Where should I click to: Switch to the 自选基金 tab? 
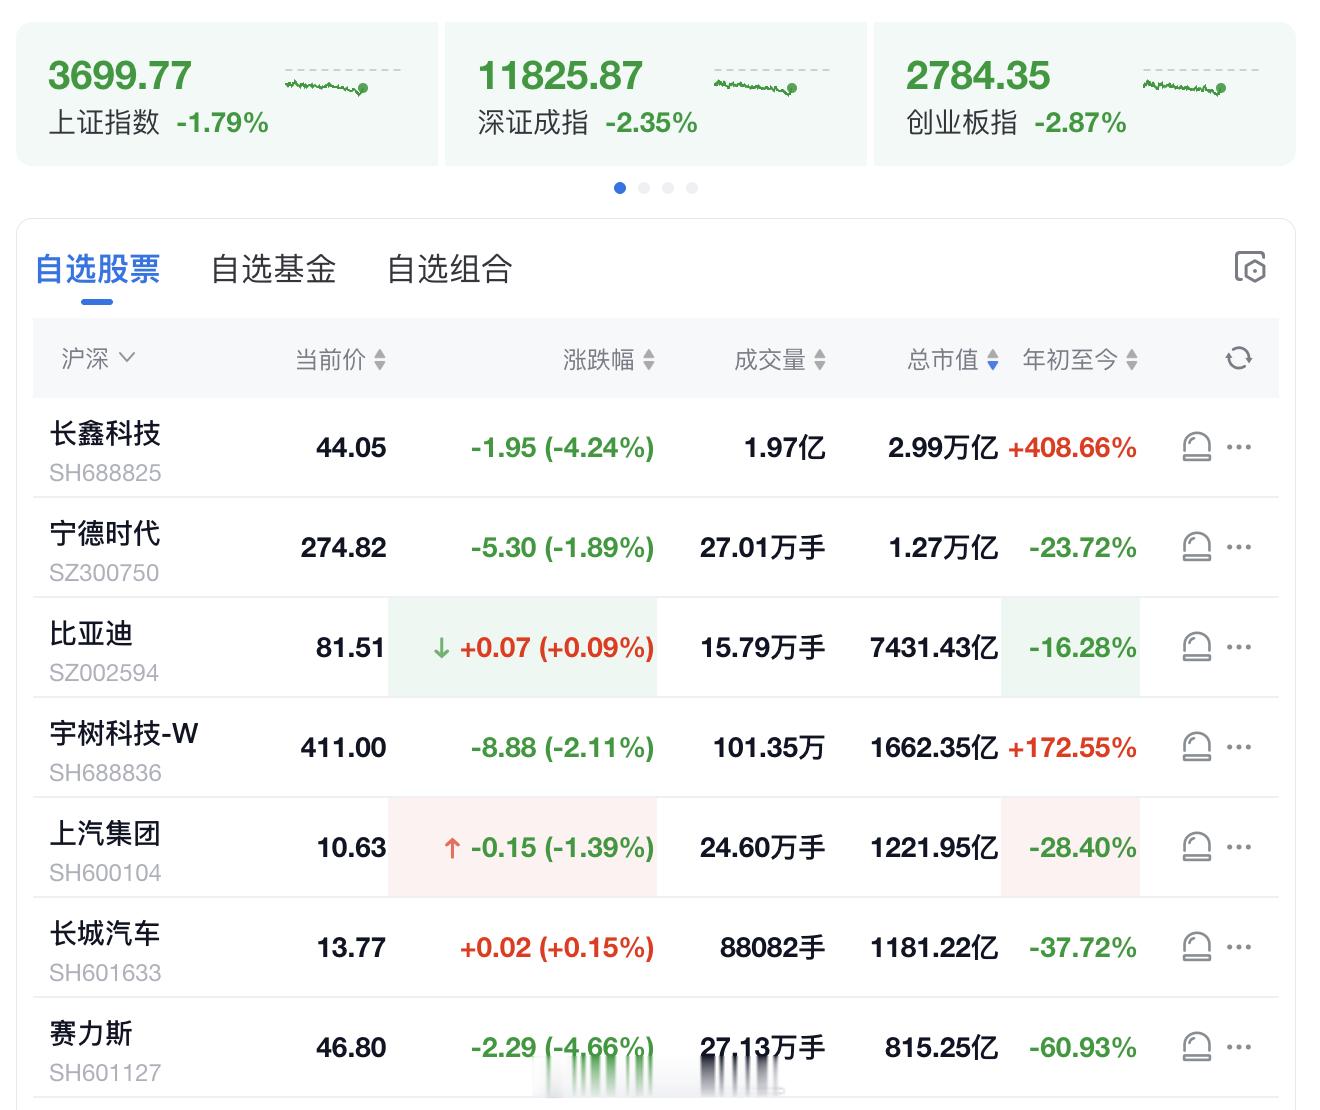(274, 269)
